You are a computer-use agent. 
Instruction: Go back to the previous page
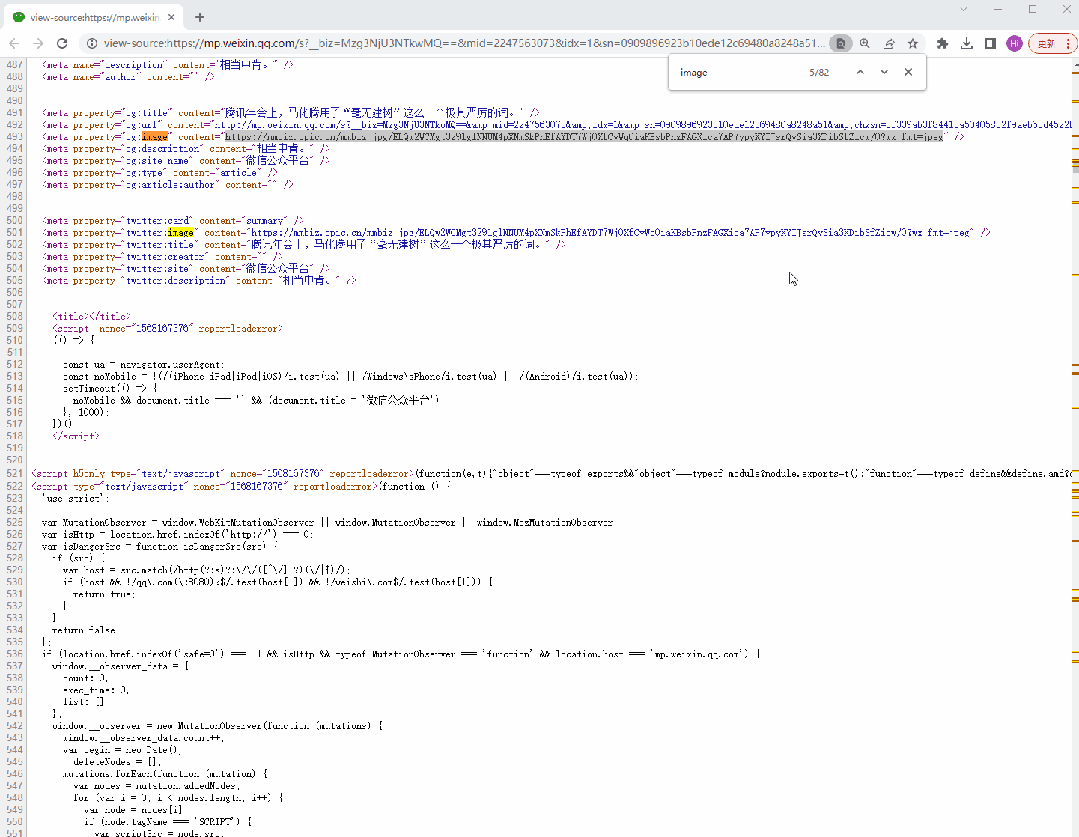14,43
